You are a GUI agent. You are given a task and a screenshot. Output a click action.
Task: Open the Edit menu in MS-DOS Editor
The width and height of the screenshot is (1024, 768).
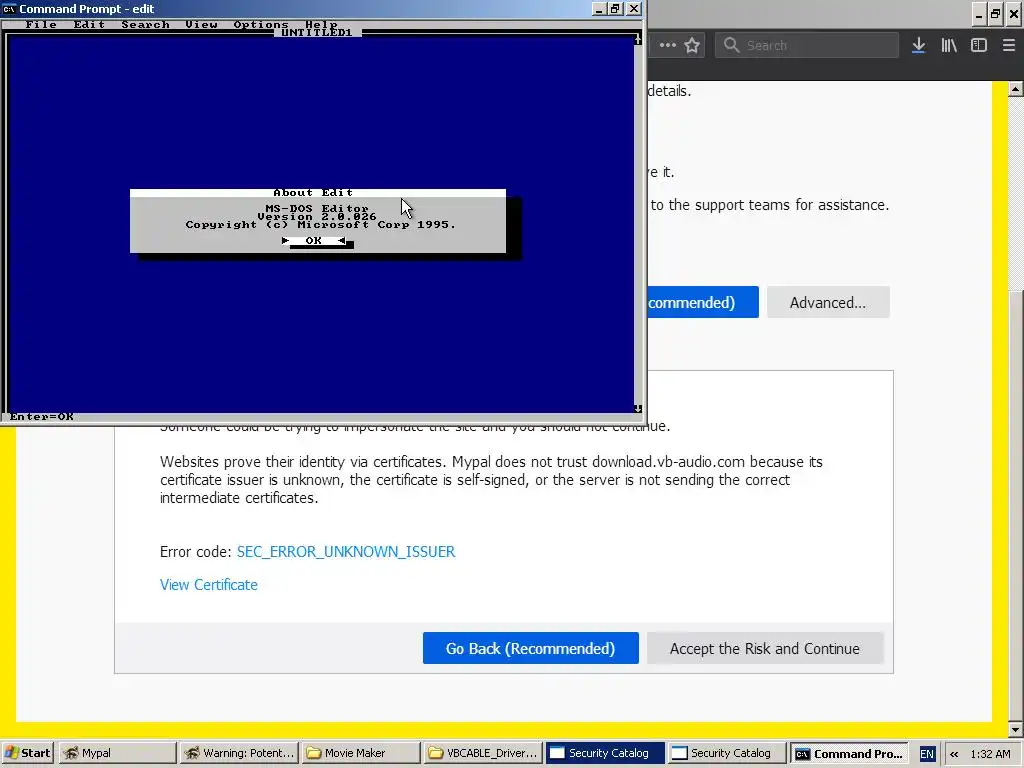[x=89, y=24]
